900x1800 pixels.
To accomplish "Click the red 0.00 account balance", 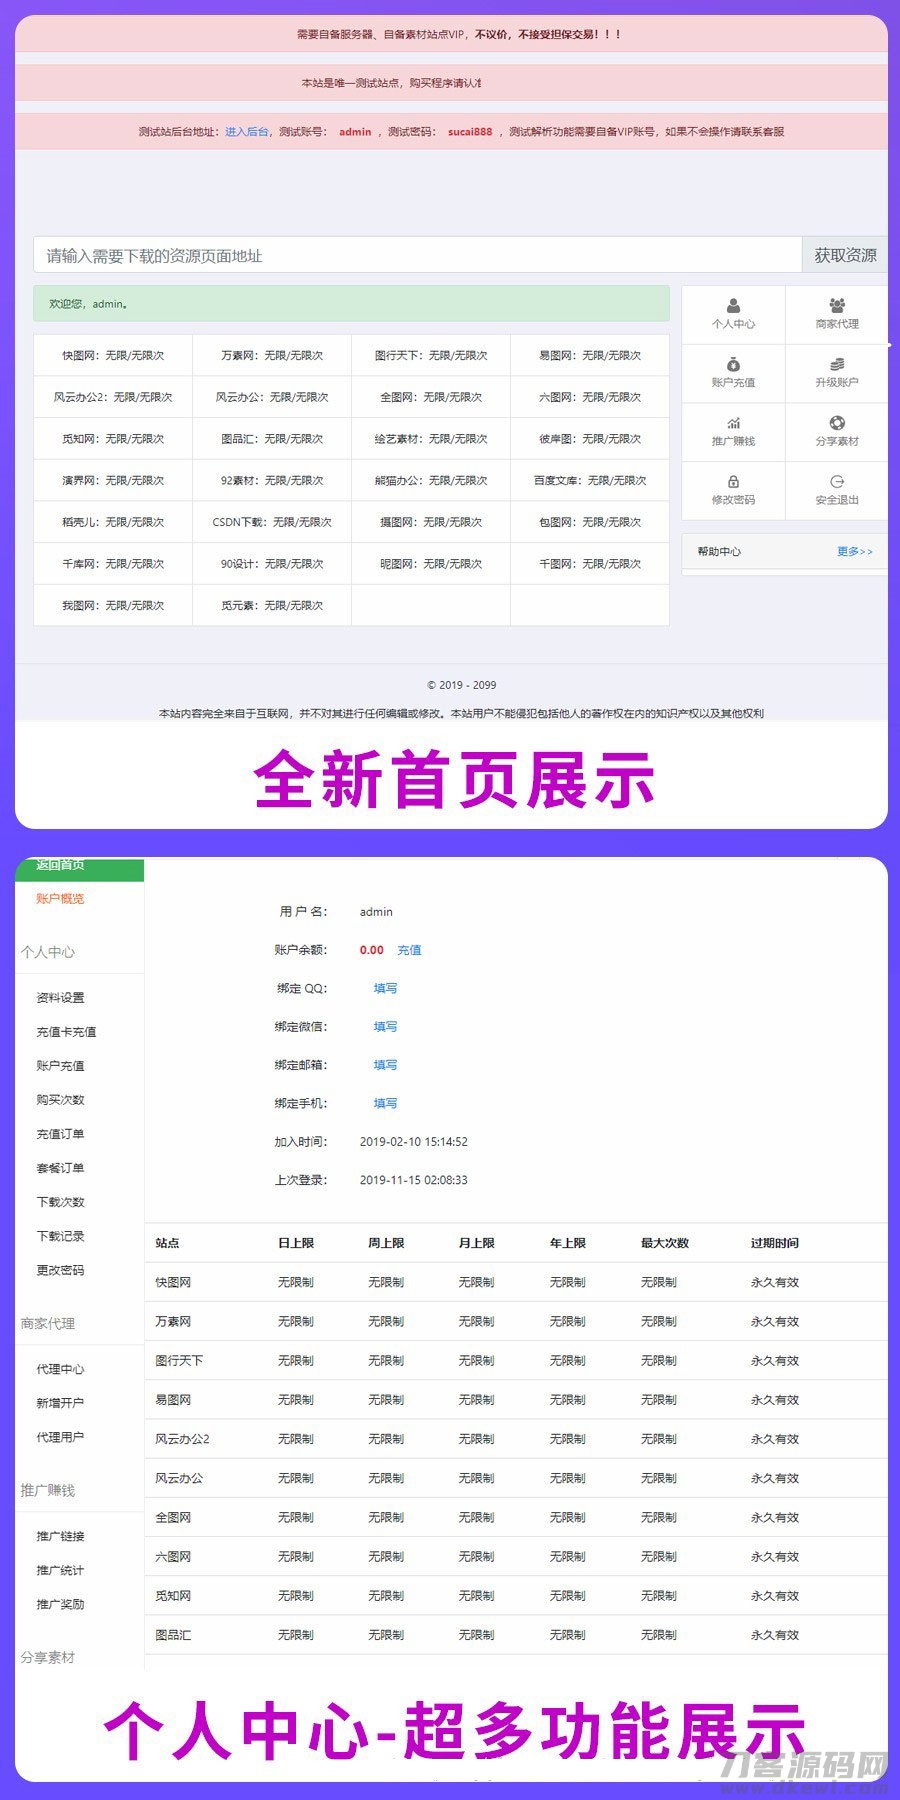I will (x=372, y=950).
